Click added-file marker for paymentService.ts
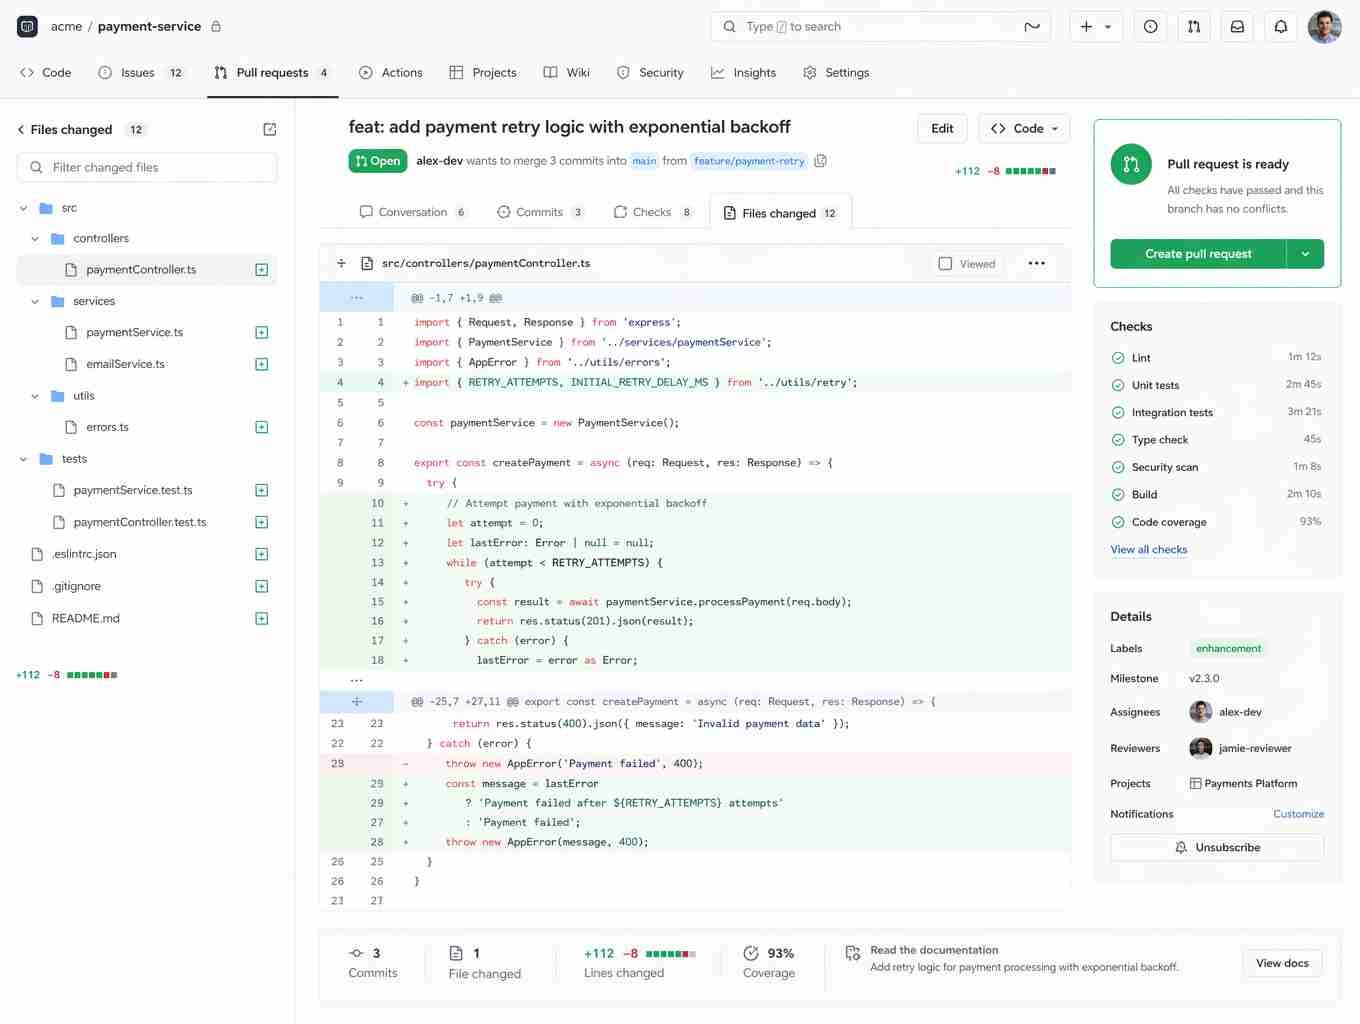This screenshot has height=1024, width=1360. tap(262, 333)
